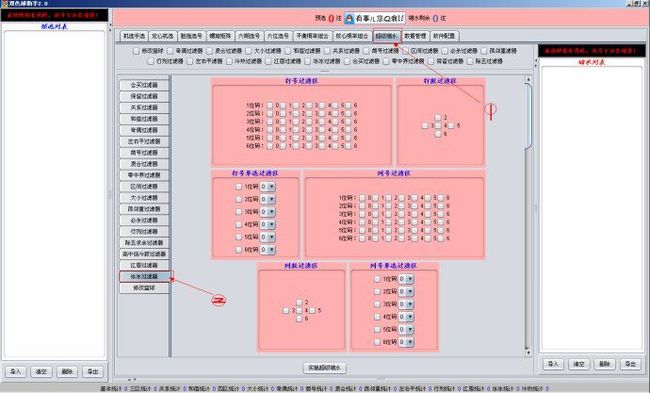Viewport: 650px width, 393px height.
Task: Tick the 1位码 checkbox in 行号单选过滤区
Action: [x=239, y=187]
